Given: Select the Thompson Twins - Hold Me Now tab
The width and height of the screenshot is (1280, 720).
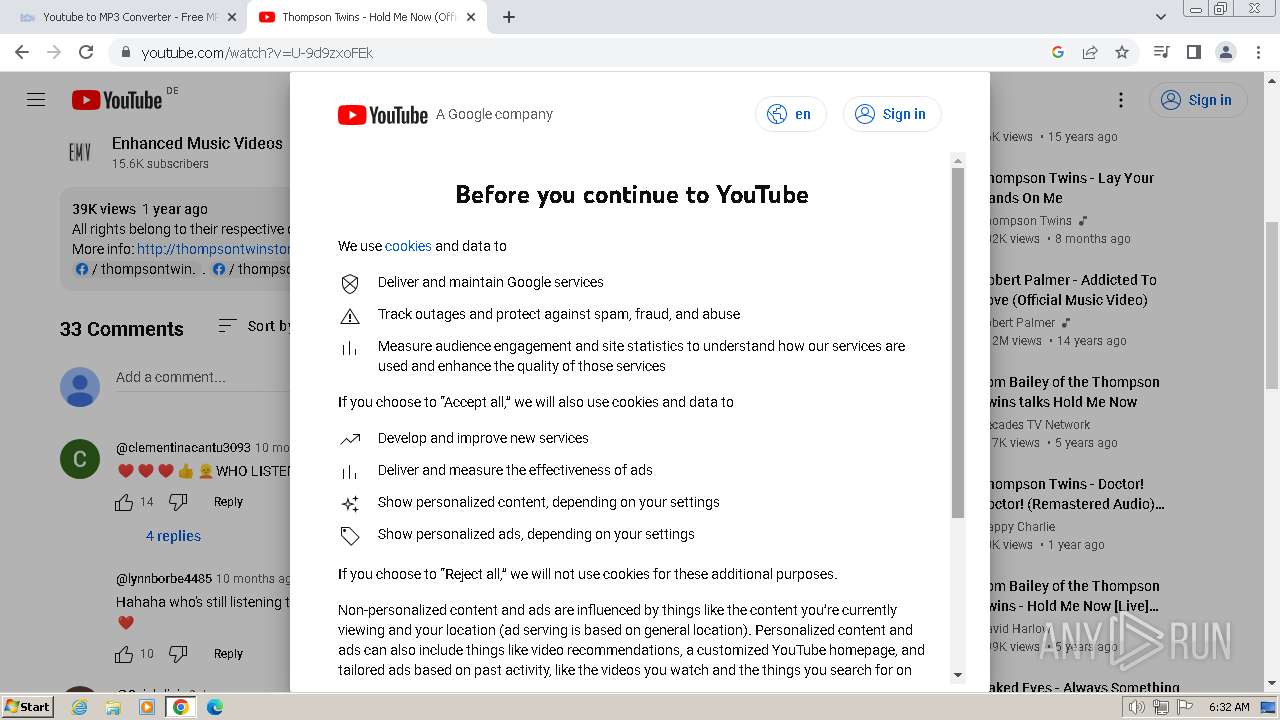Looking at the screenshot, I should pyautogui.click(x=367, y=17).
